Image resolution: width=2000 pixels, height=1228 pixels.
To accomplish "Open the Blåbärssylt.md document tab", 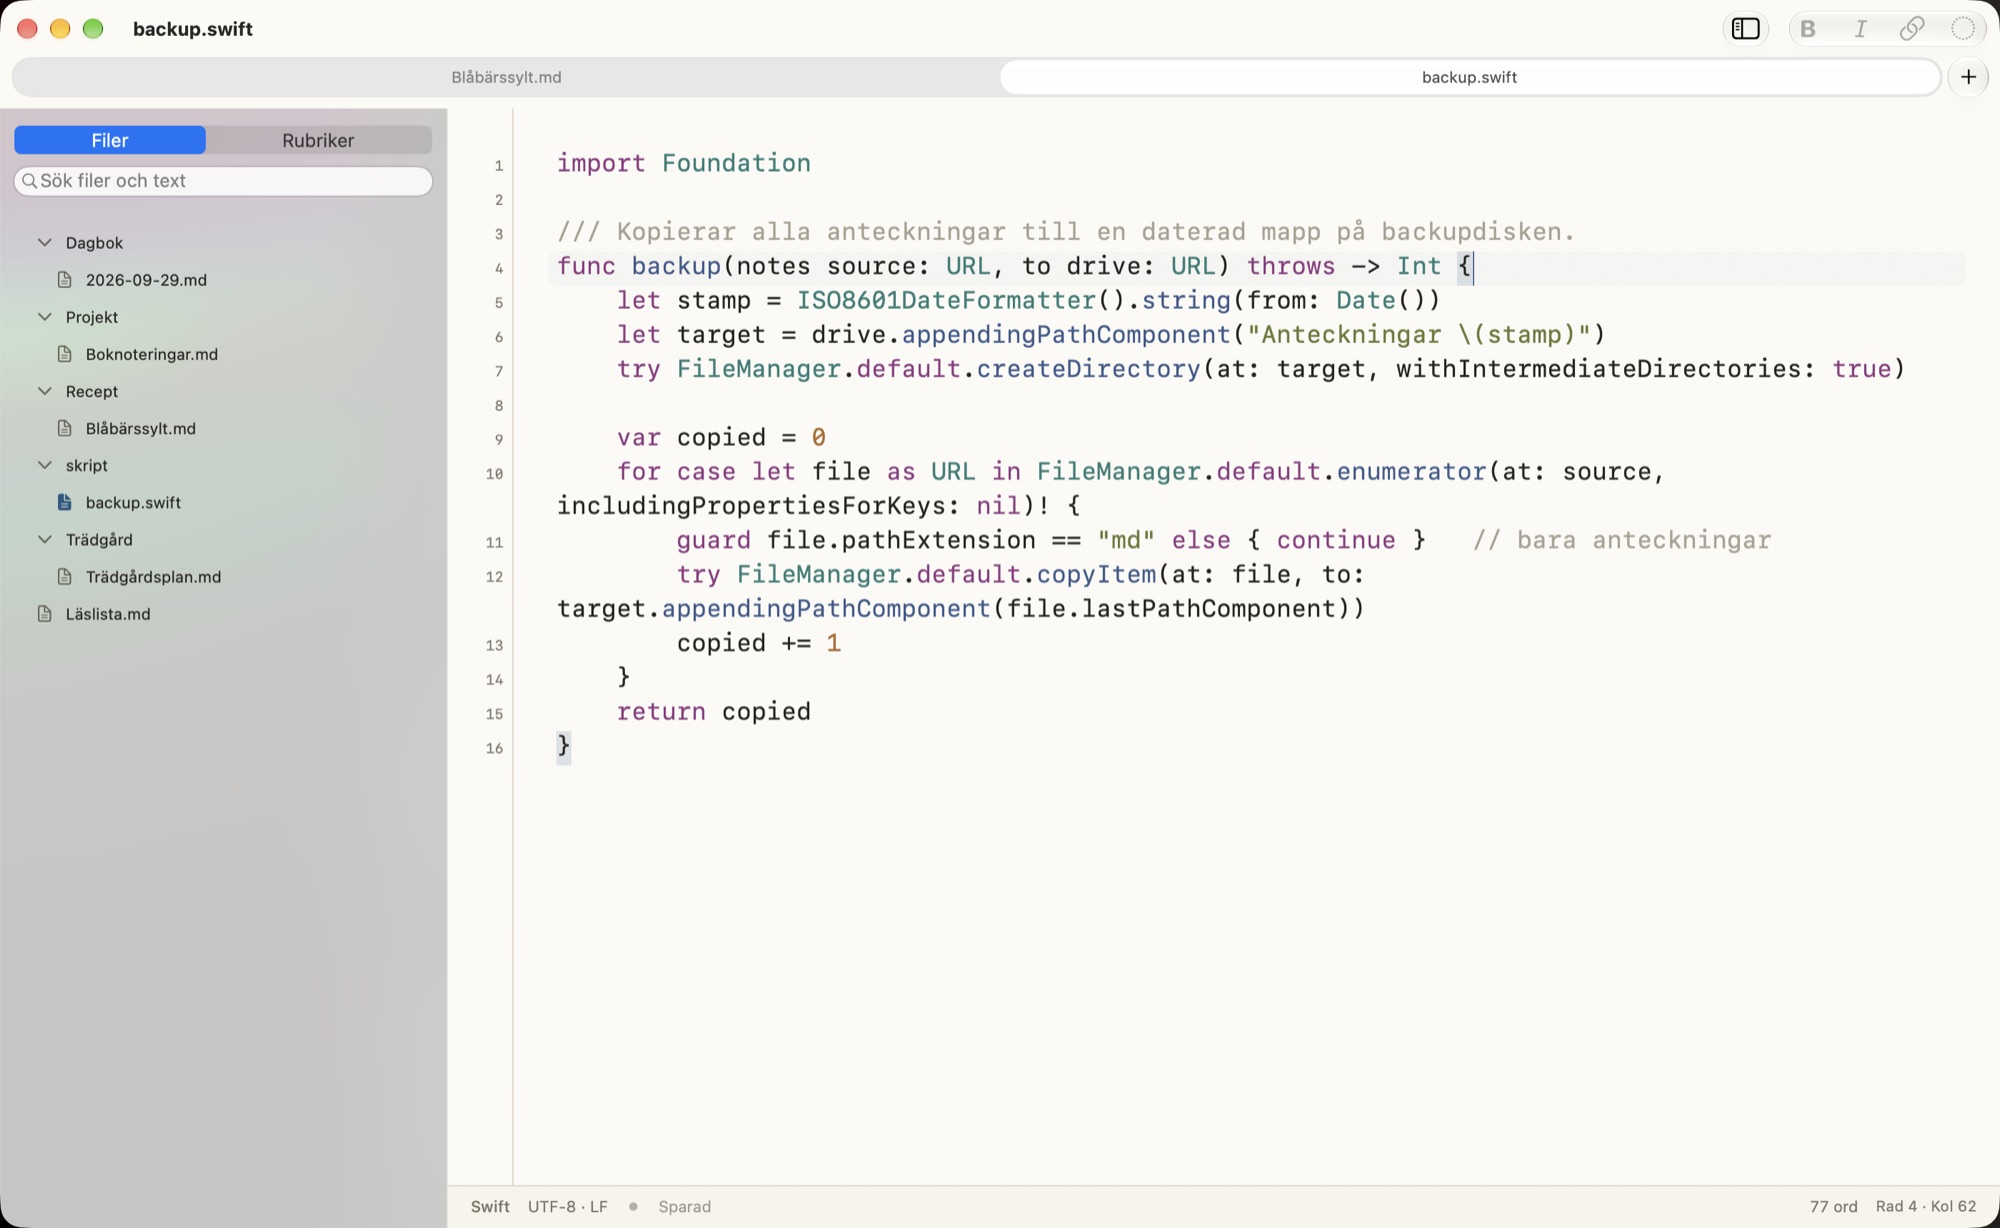I will (x=506, y=77).
